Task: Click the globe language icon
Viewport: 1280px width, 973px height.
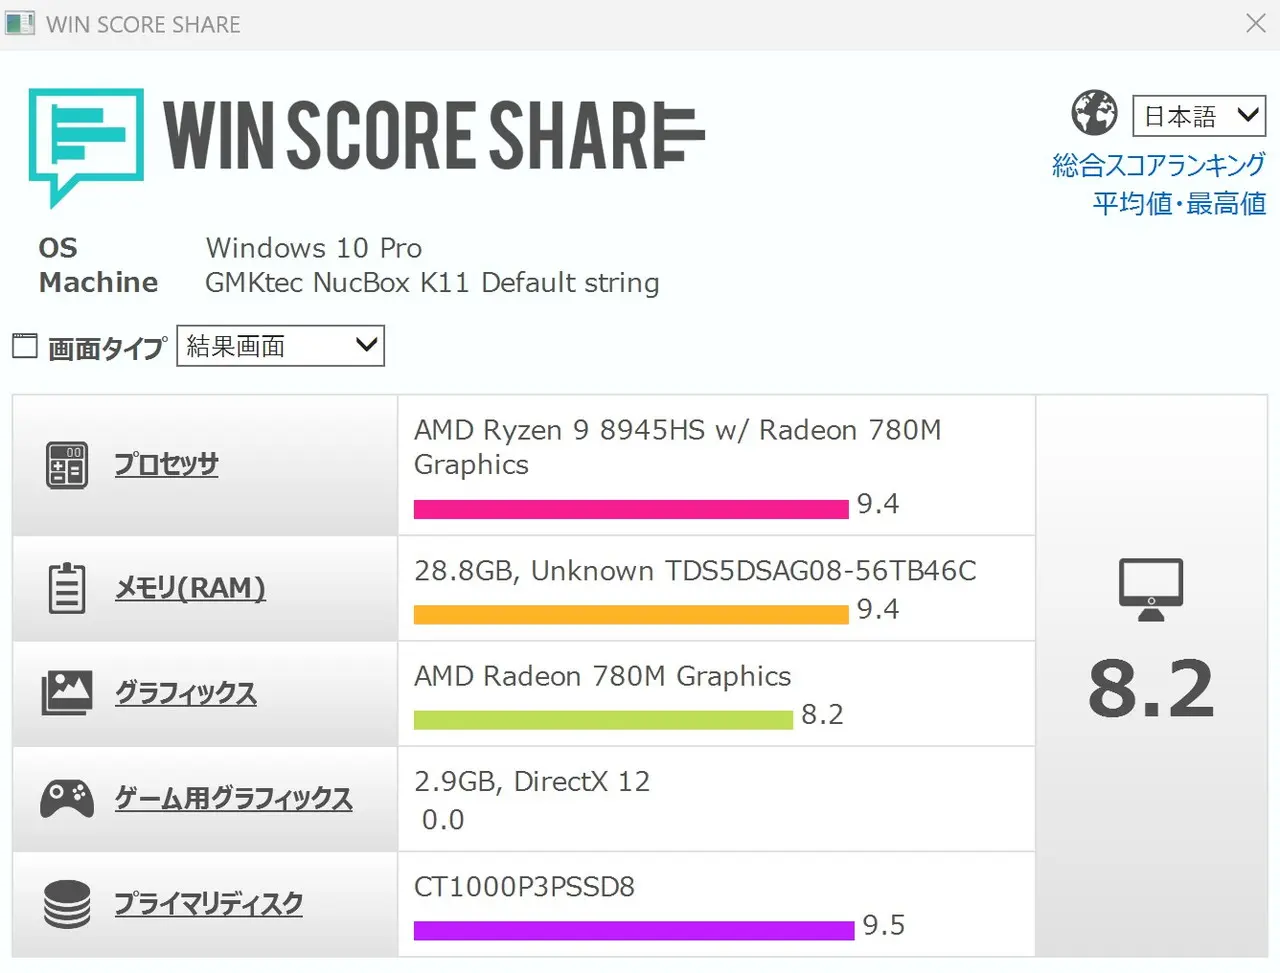Action: [1094, 113]
